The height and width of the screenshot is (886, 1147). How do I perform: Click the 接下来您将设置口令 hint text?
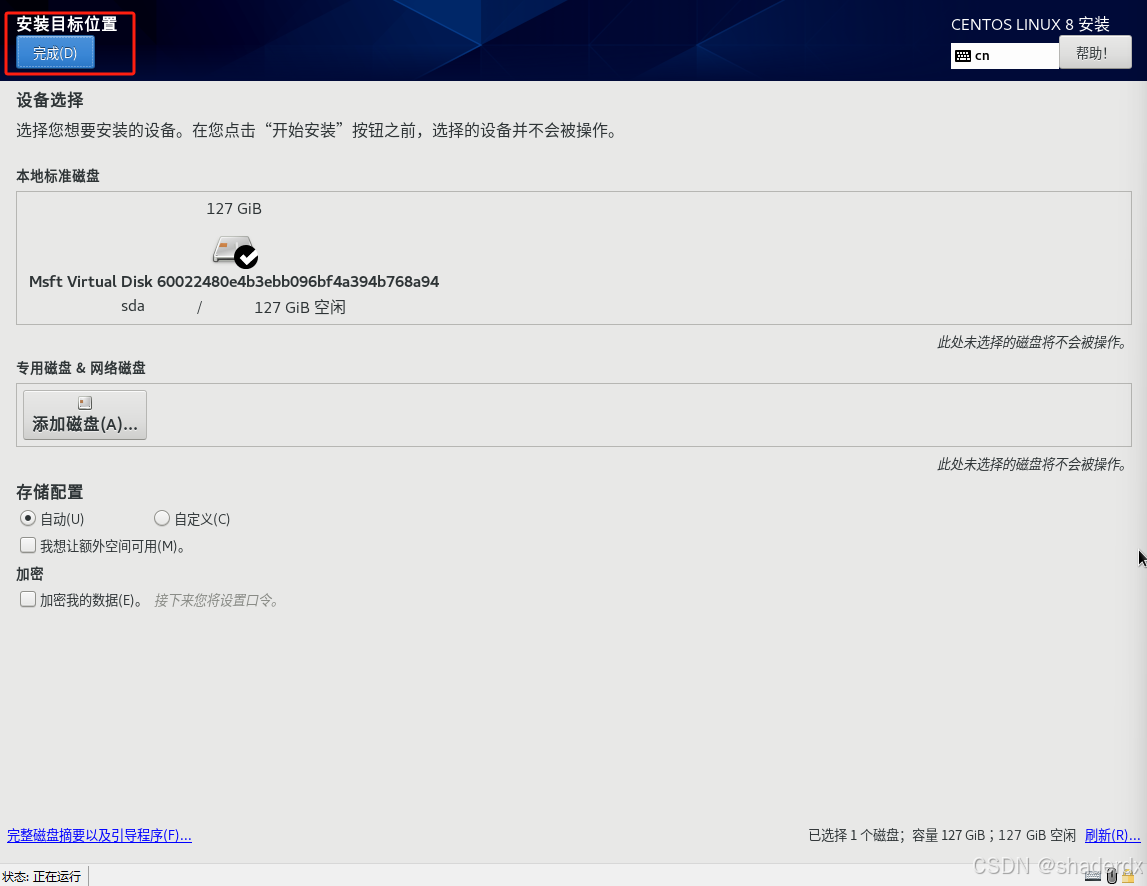(216, 600)
